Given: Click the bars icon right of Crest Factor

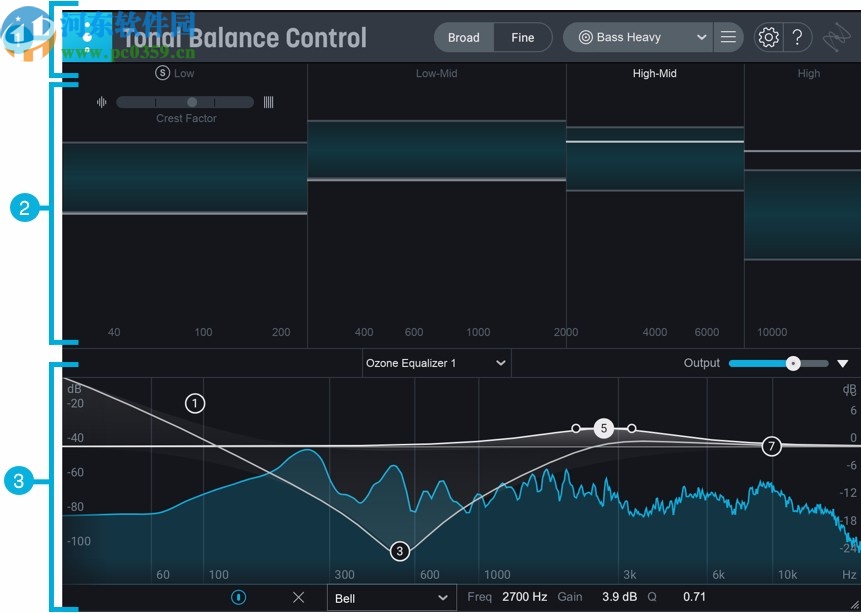Looking at the screenshot, I should click(270, 101).
